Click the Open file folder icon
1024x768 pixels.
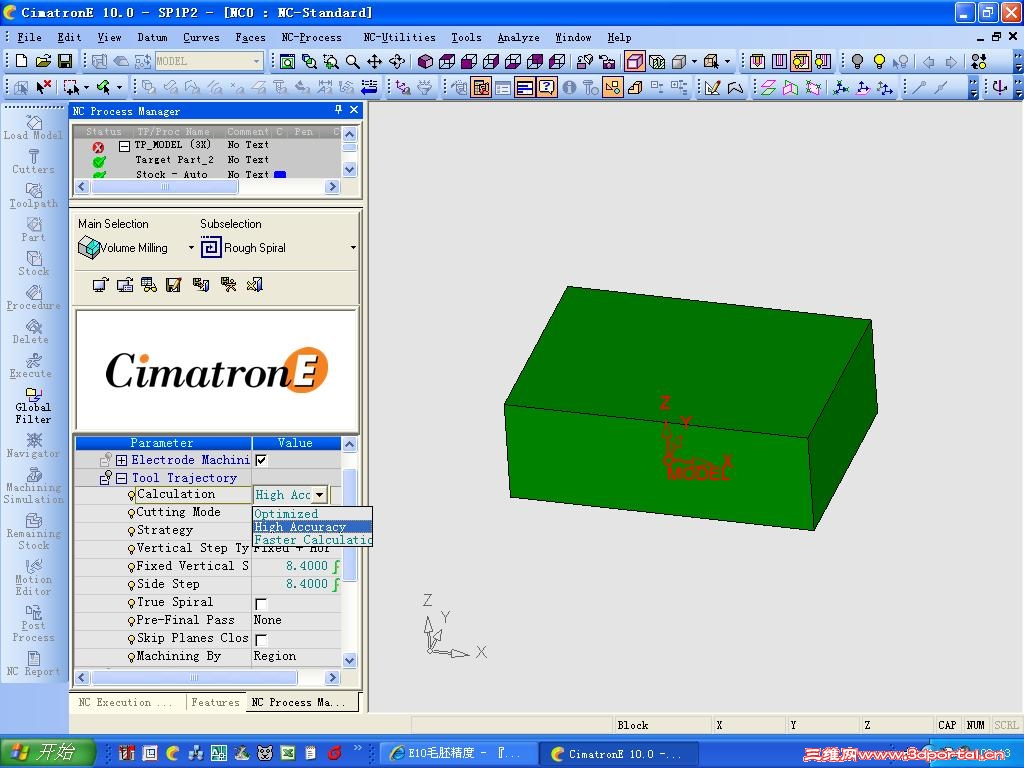tap(43, 61)
